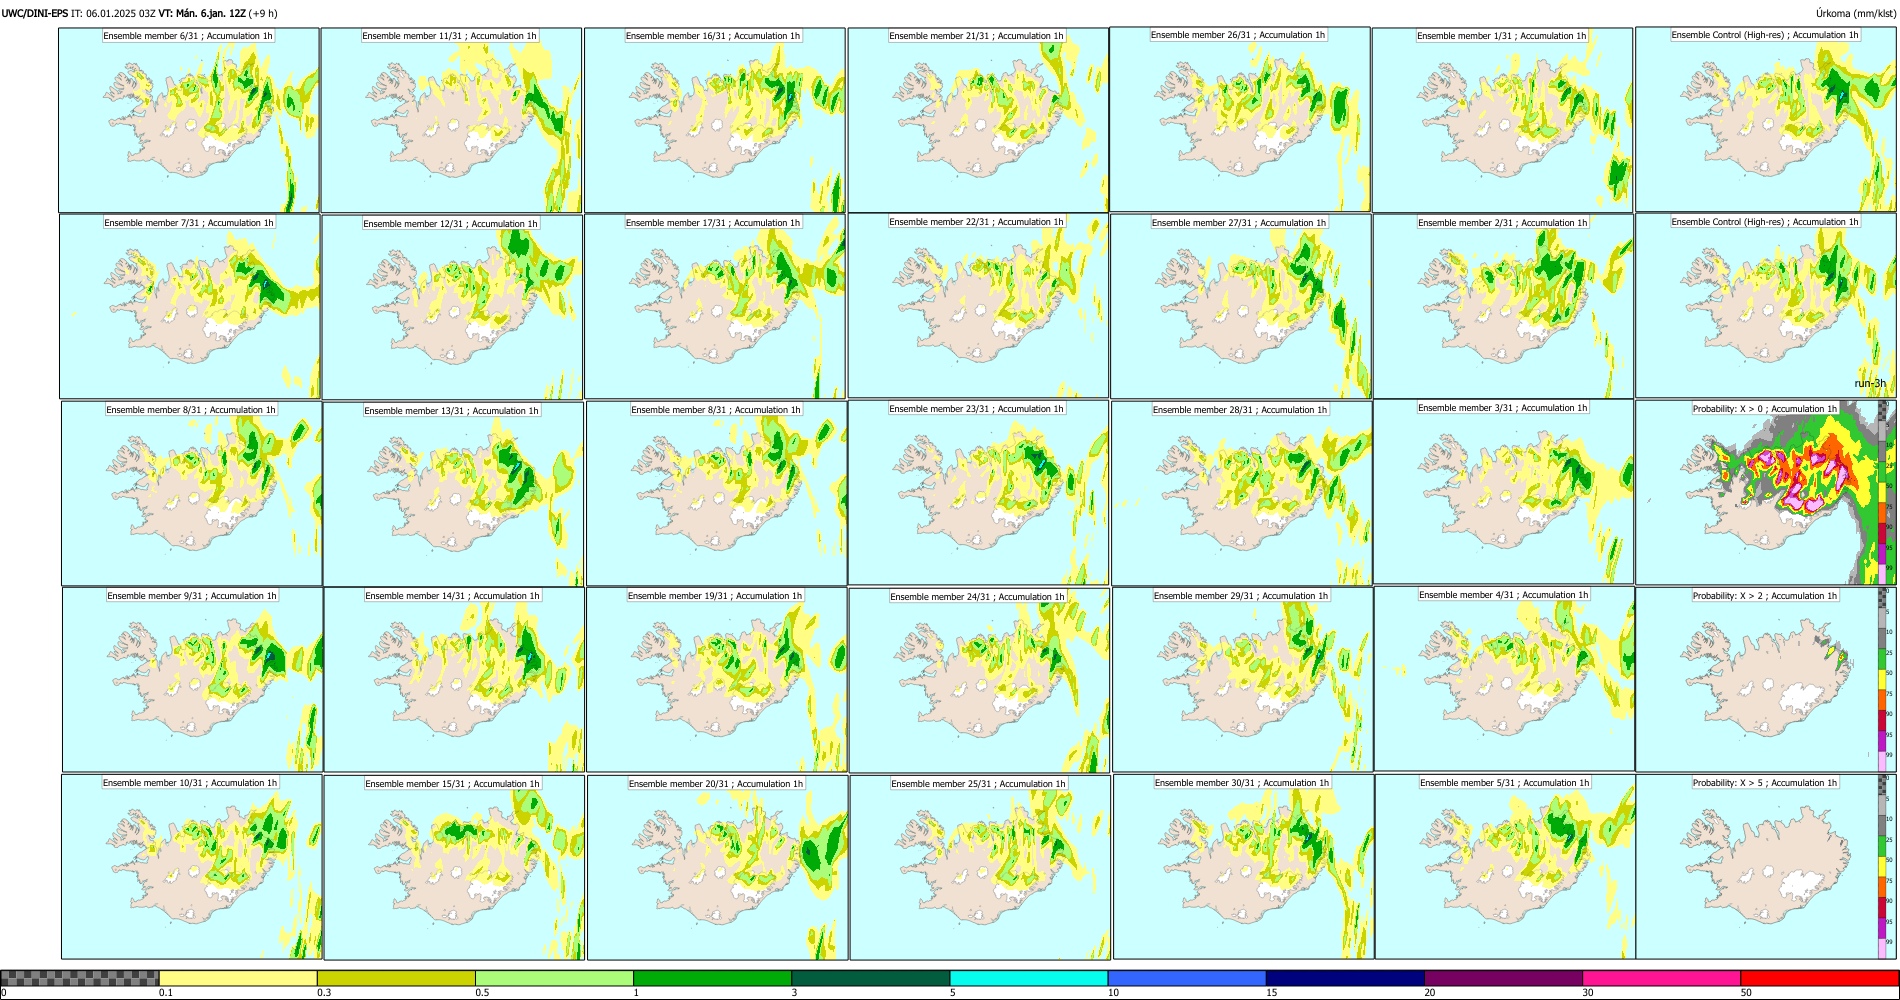Click the vertical probability scale beside X > 5 map
The width and height of the screenshot is (1900, 1000).
click(x=1883, y=867)
